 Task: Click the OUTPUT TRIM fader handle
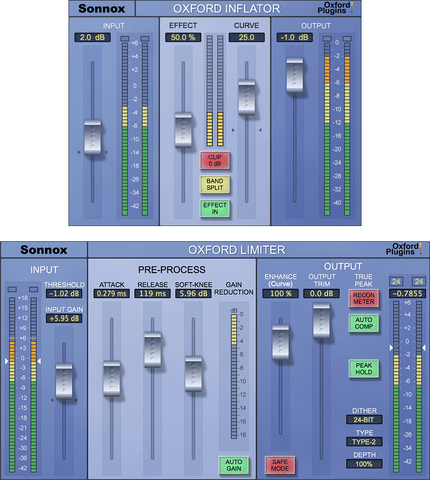pos(321,320)
